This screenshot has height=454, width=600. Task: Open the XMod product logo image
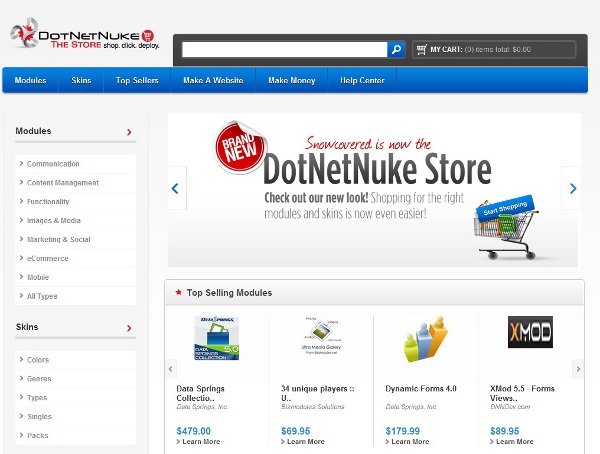530,332
